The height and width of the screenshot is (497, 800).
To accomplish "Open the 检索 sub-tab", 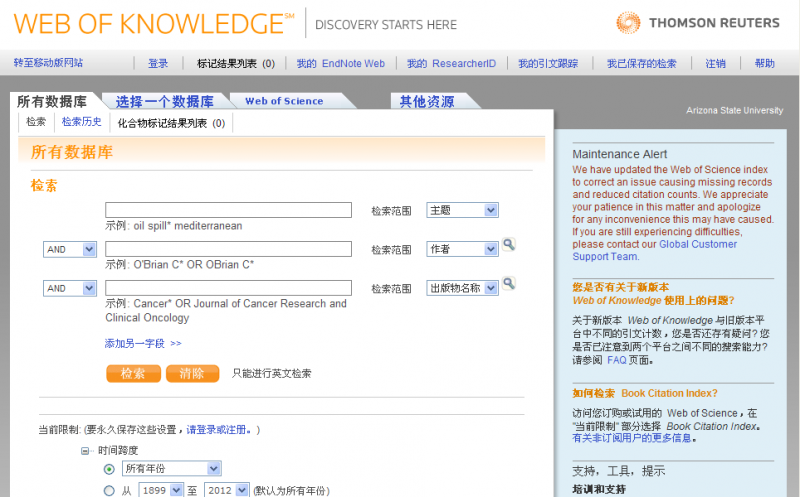I will [36, 122].
